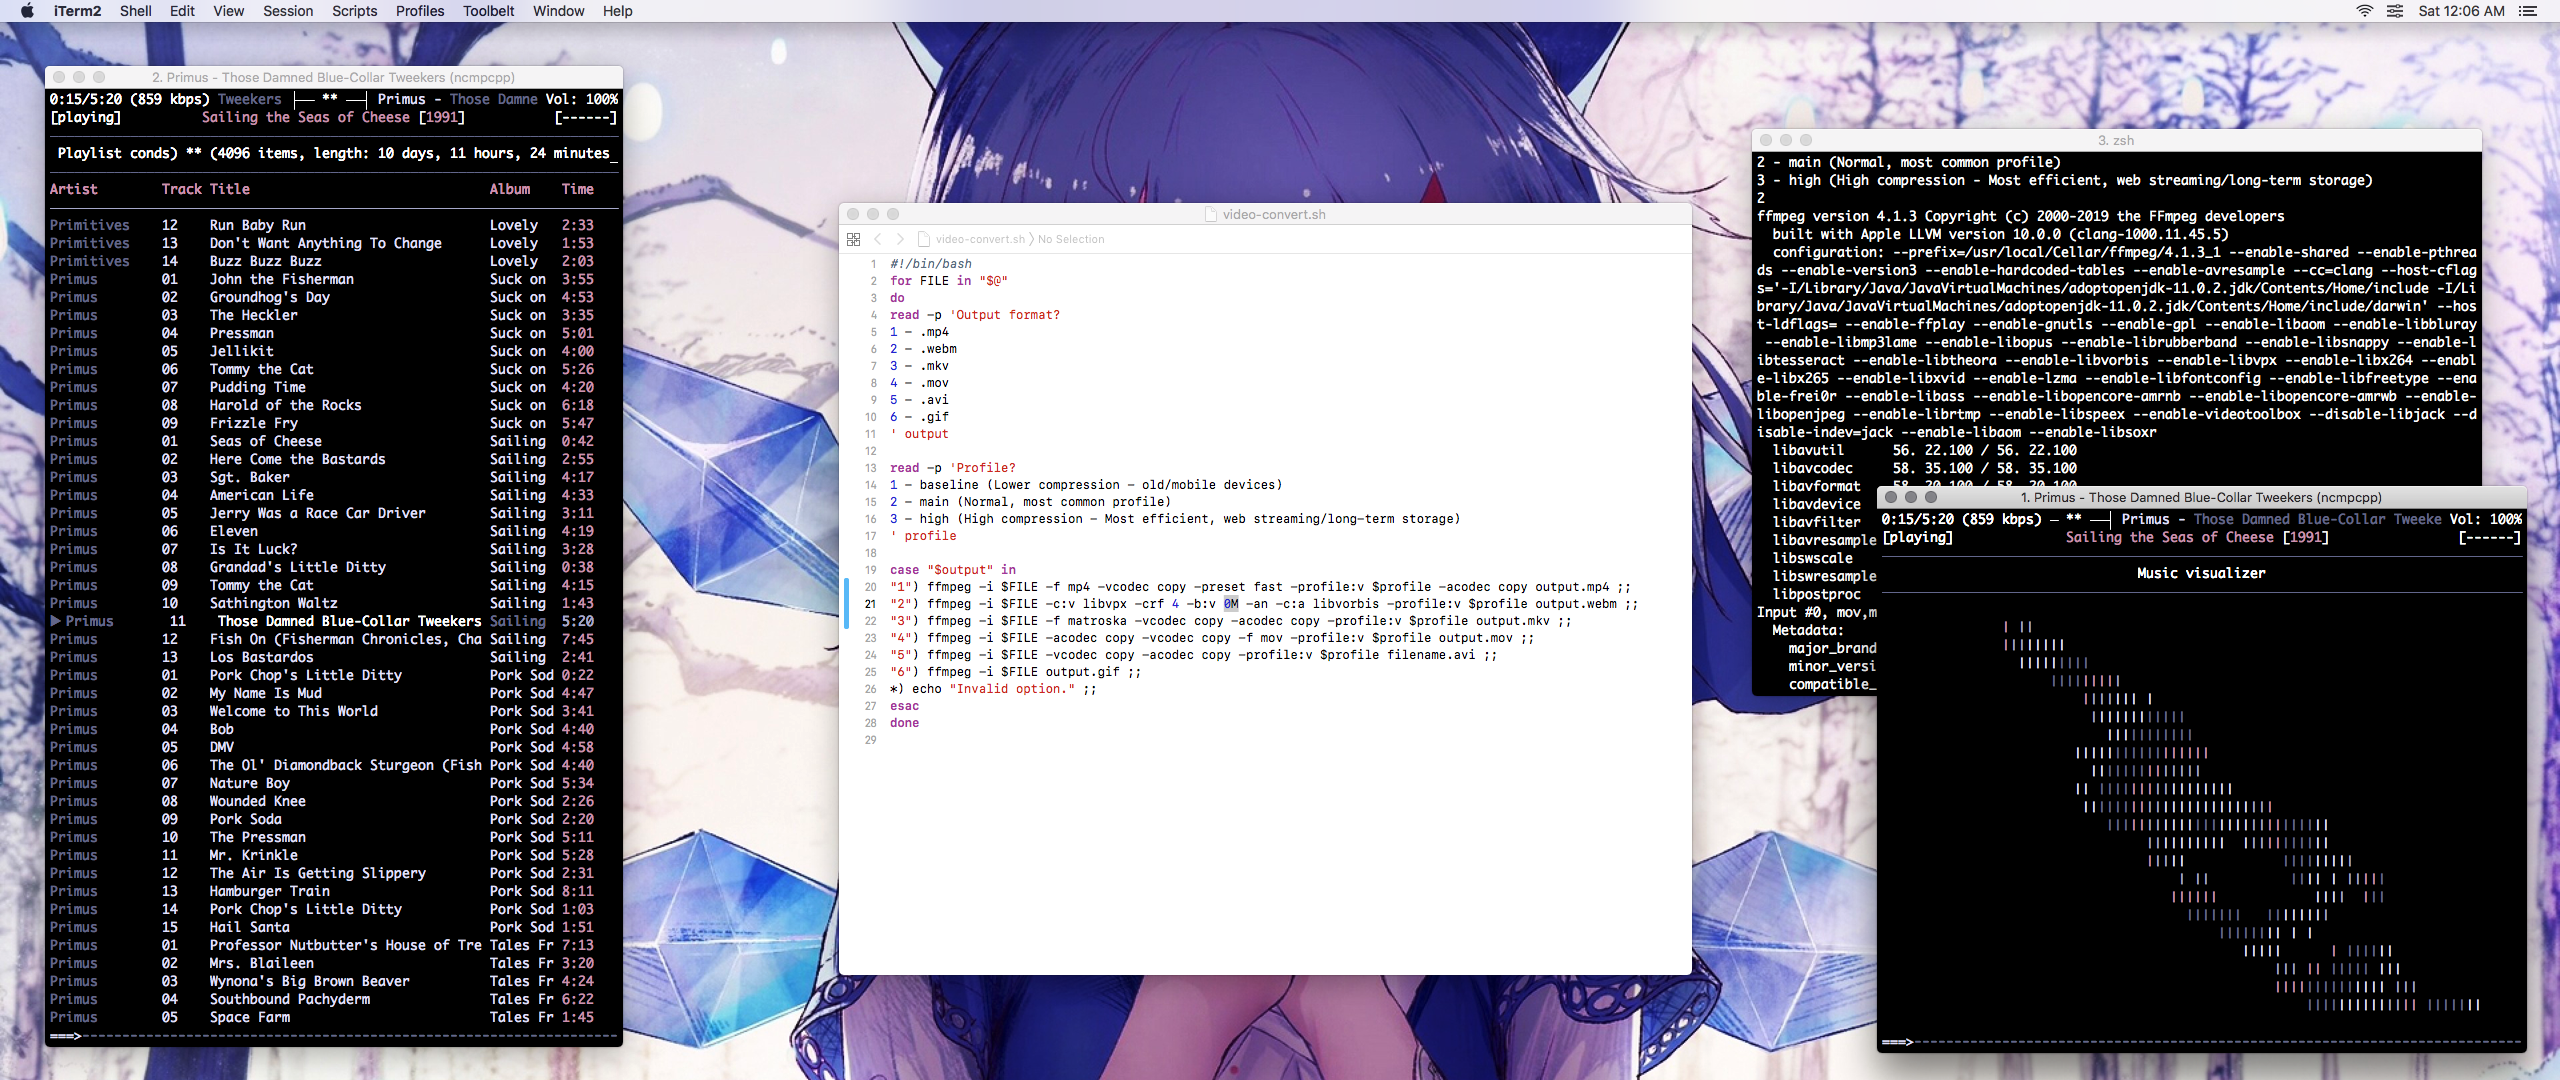
Task: Click the 'esac' line in the editor
Action: [904, 706]
